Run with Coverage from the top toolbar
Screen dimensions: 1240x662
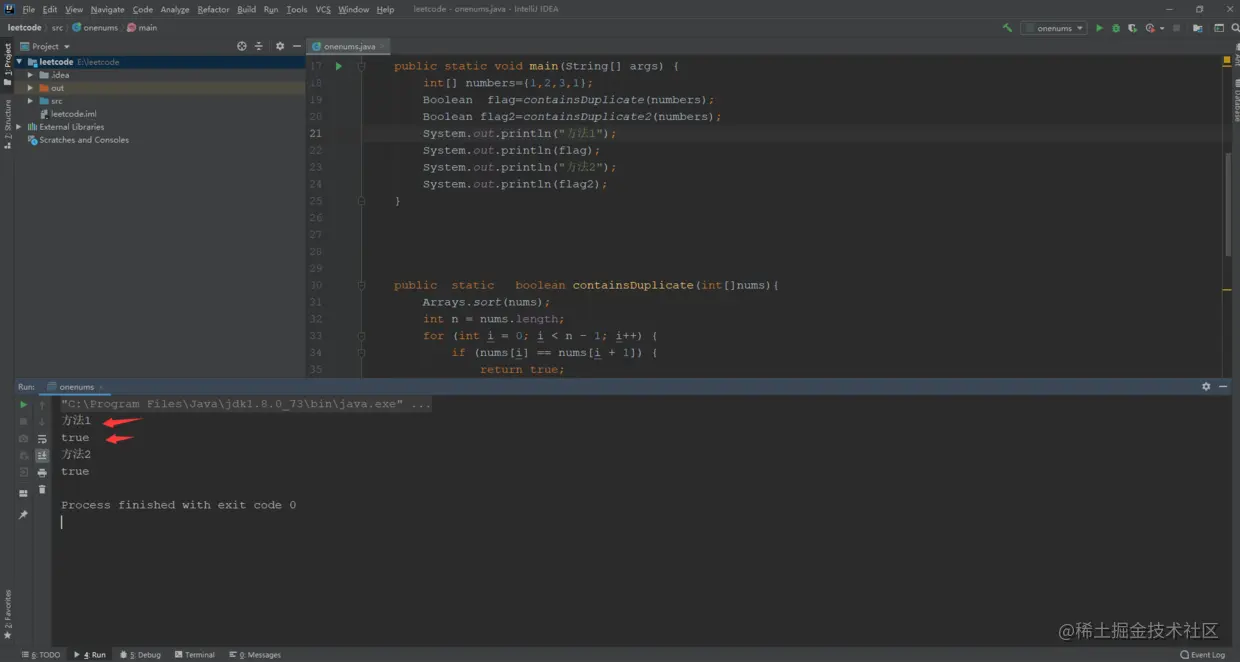pos(1133,28)
